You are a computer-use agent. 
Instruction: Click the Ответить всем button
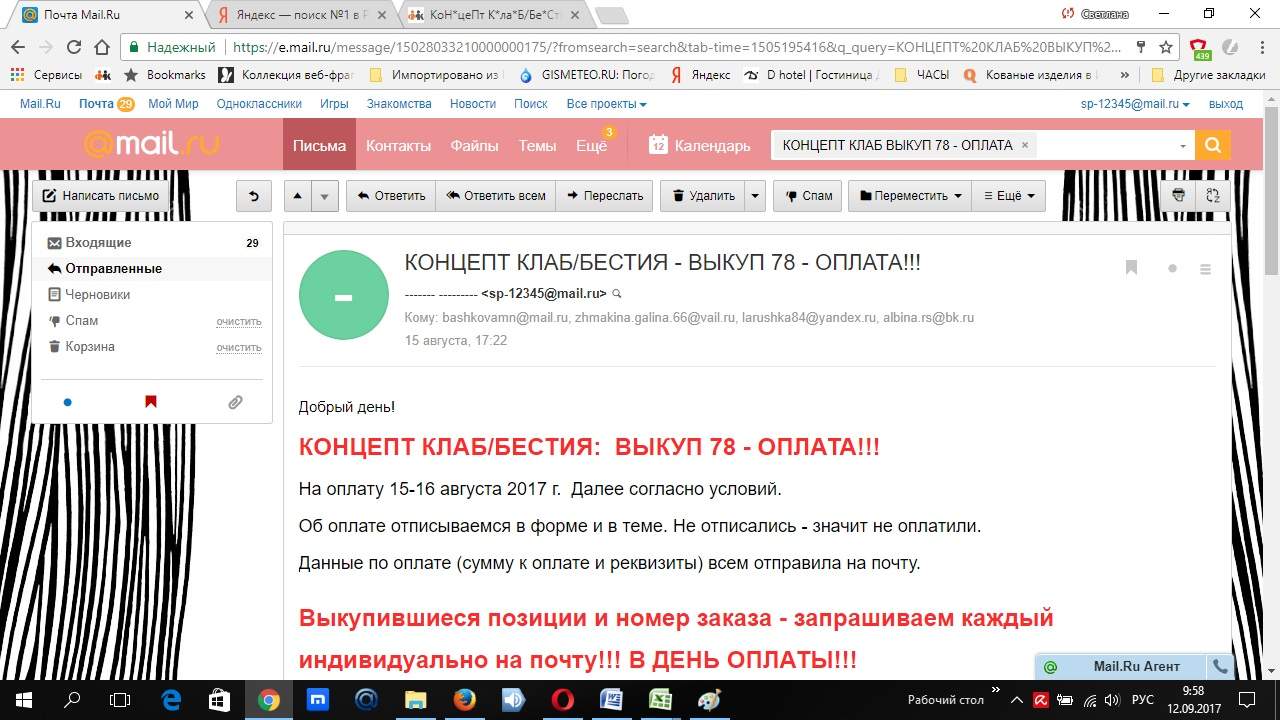point(496,196)
